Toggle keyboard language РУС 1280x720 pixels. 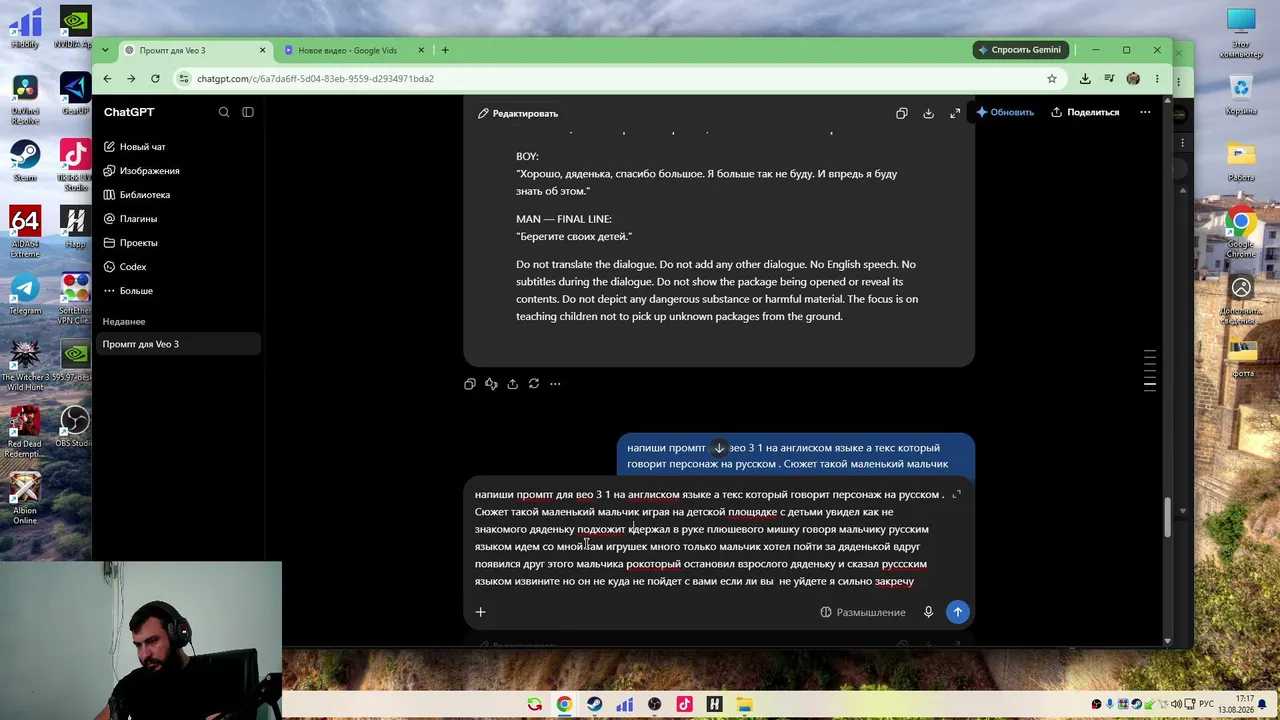(1207, 705)
